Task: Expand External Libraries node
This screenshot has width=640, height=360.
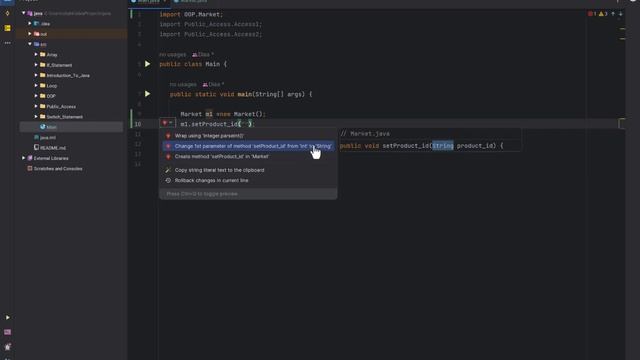Action: 23,158
